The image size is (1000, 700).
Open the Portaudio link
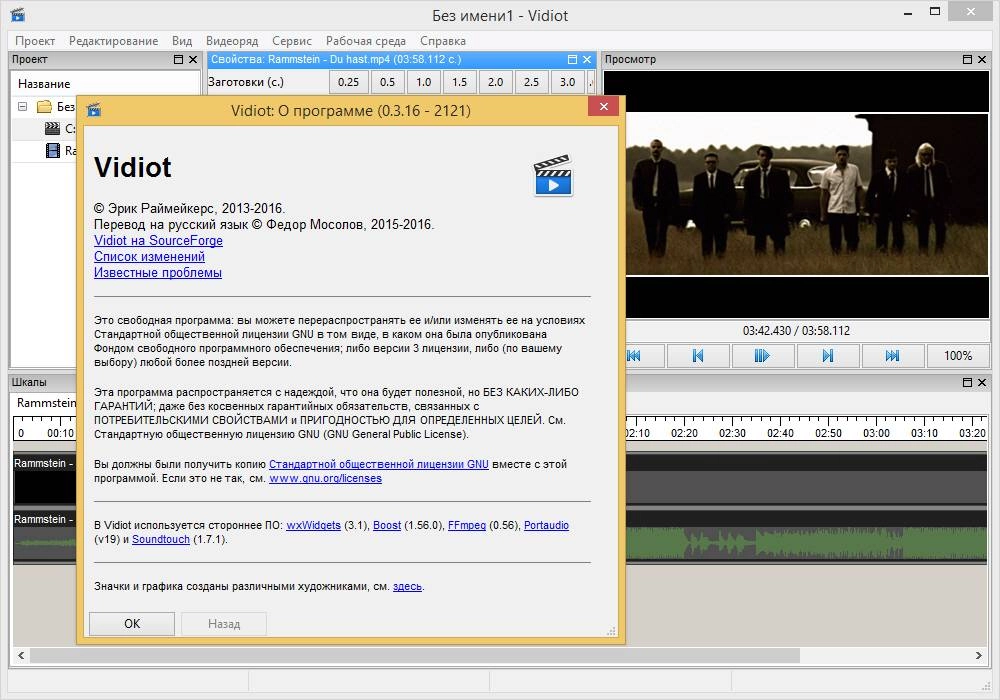point(547,525)
